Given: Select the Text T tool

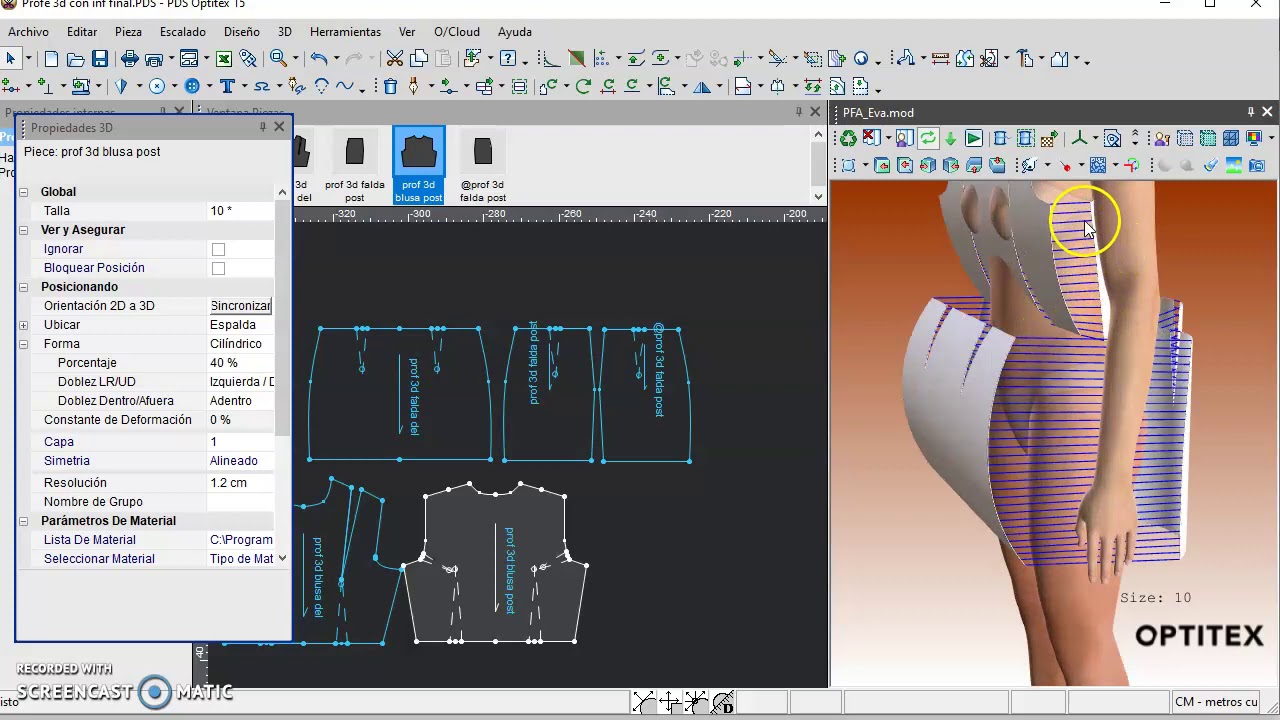Looking at the screenshot, I should tap(227, 86).
